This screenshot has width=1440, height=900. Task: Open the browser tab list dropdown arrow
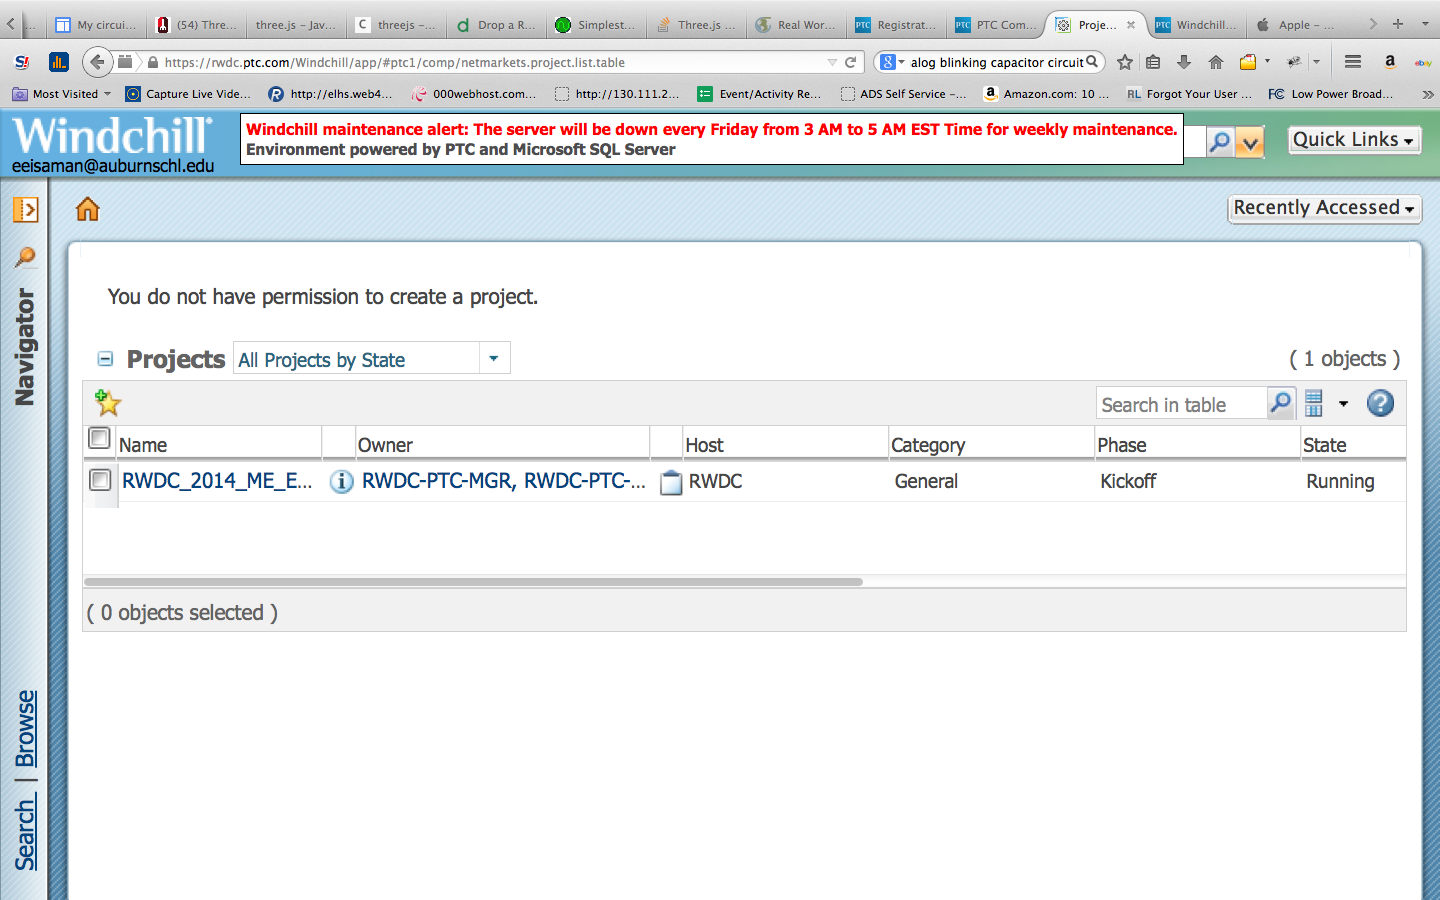[1425, 24]
